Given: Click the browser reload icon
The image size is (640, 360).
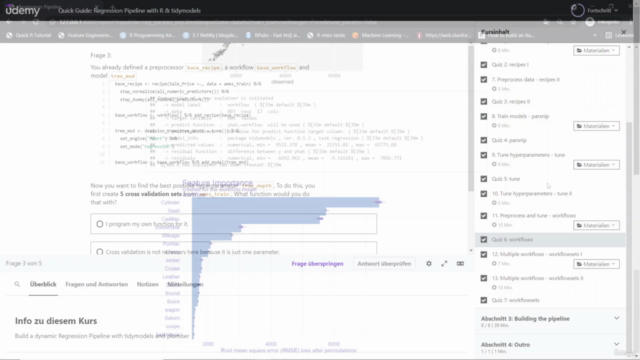Looking at the screenshot, I should (x=36, y=22).
